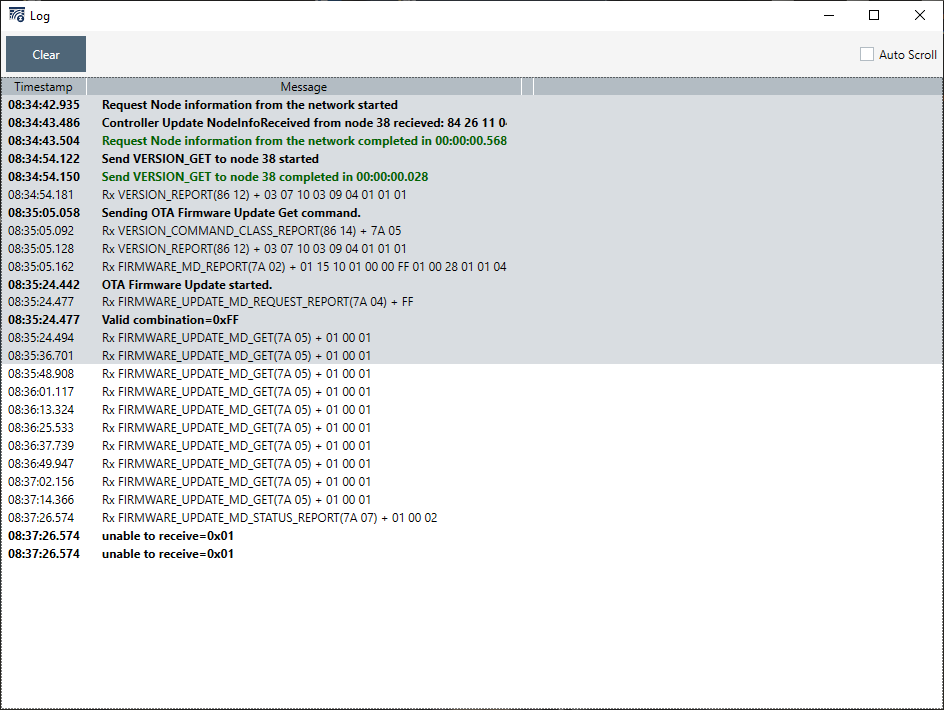This screenshot has width=944, height=711.
Task: Click the Message column header
Action: pyautogui.click(x=303, y=87)
